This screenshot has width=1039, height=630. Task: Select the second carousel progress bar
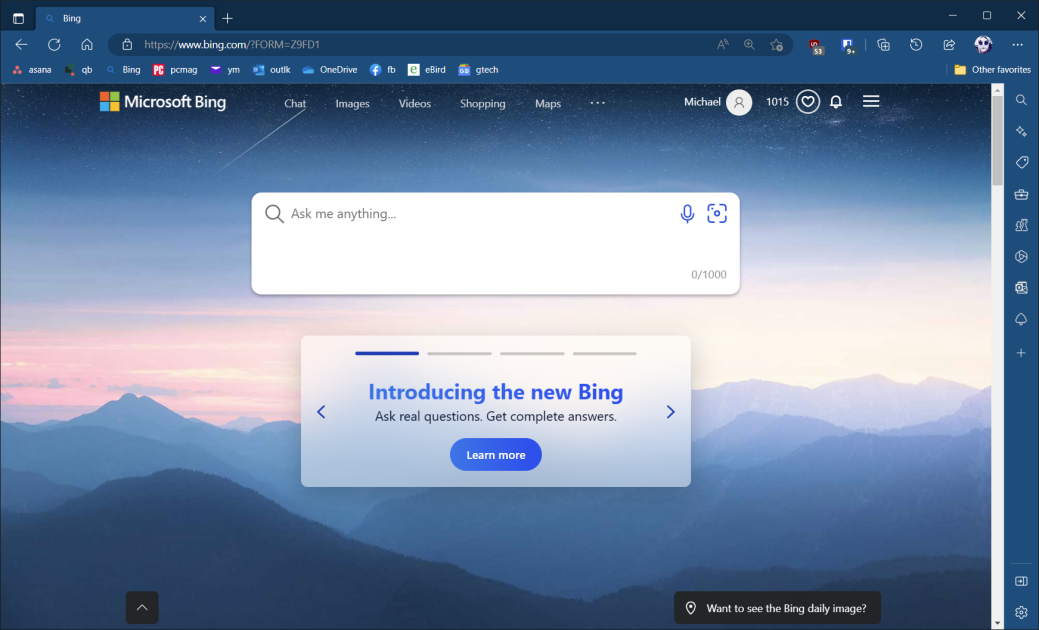pos(459,353)
